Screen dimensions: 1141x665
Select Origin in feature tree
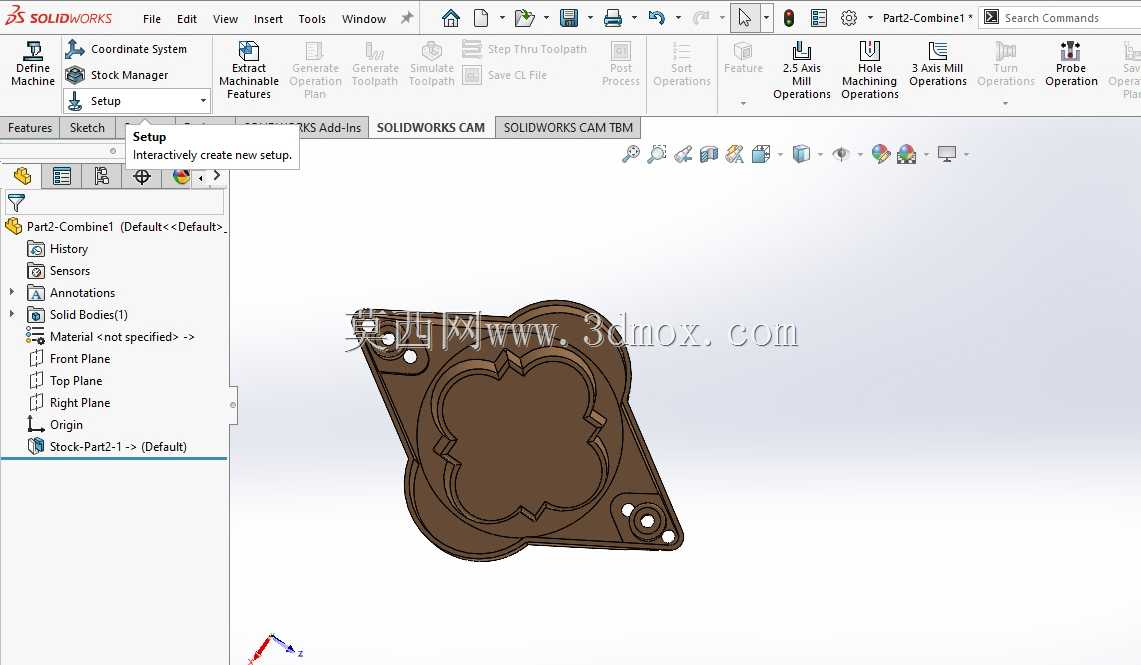[x=66, y=424]
